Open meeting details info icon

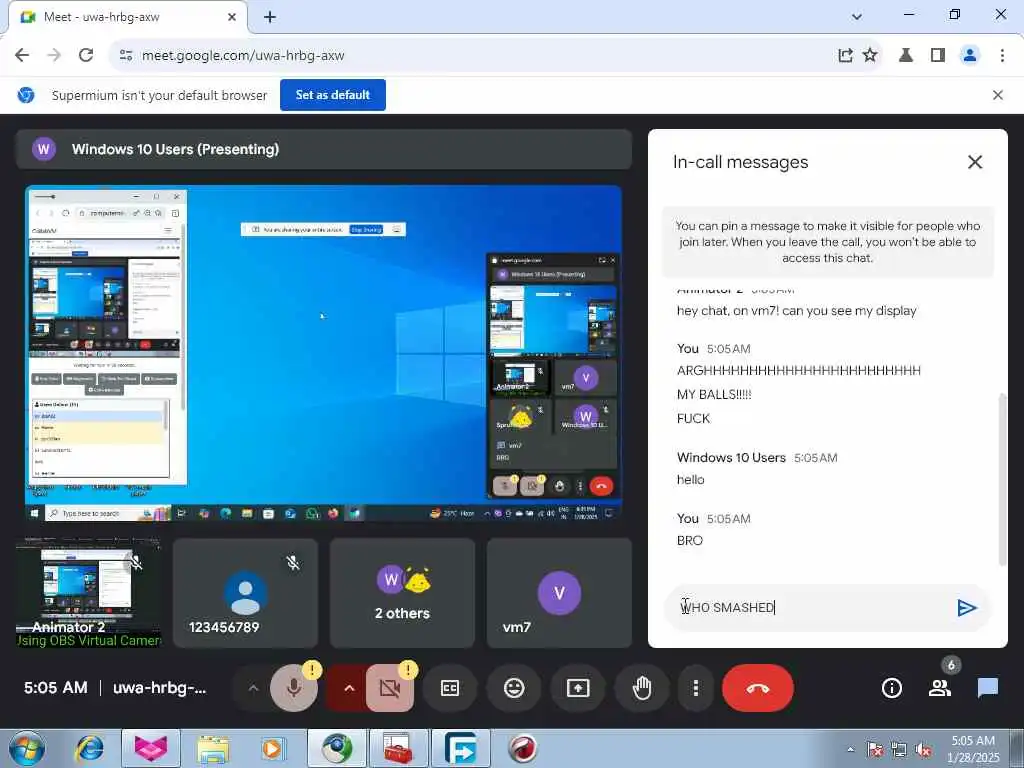(x=891, y=688)
